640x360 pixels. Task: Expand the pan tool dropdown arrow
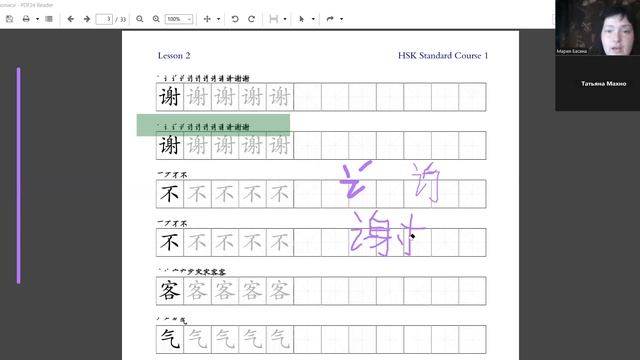[218, 19]
